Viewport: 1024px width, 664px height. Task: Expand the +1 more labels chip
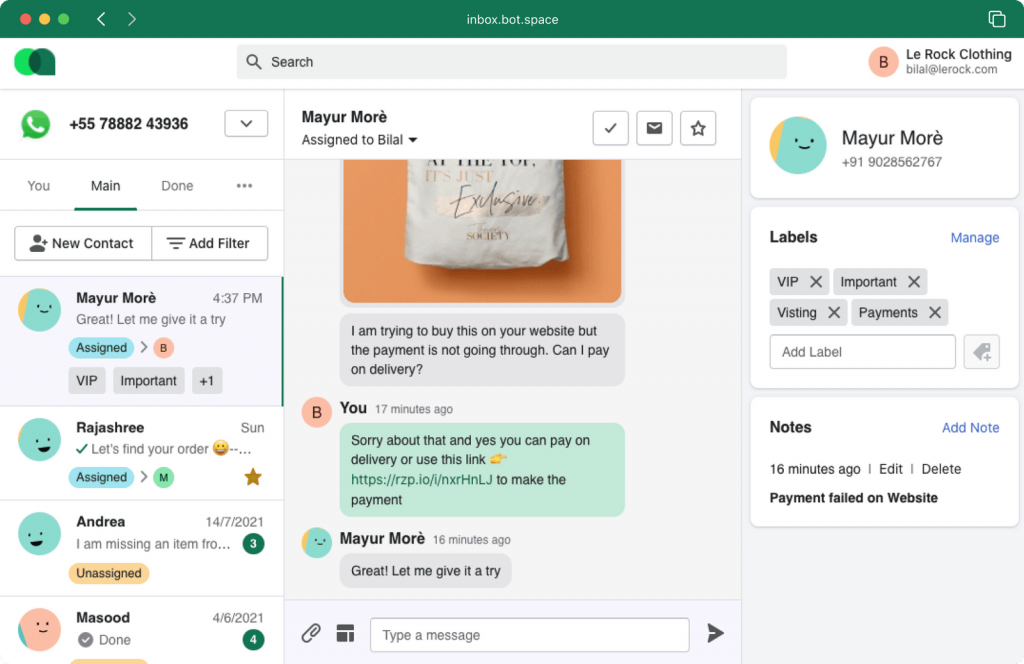pos(207,381)
